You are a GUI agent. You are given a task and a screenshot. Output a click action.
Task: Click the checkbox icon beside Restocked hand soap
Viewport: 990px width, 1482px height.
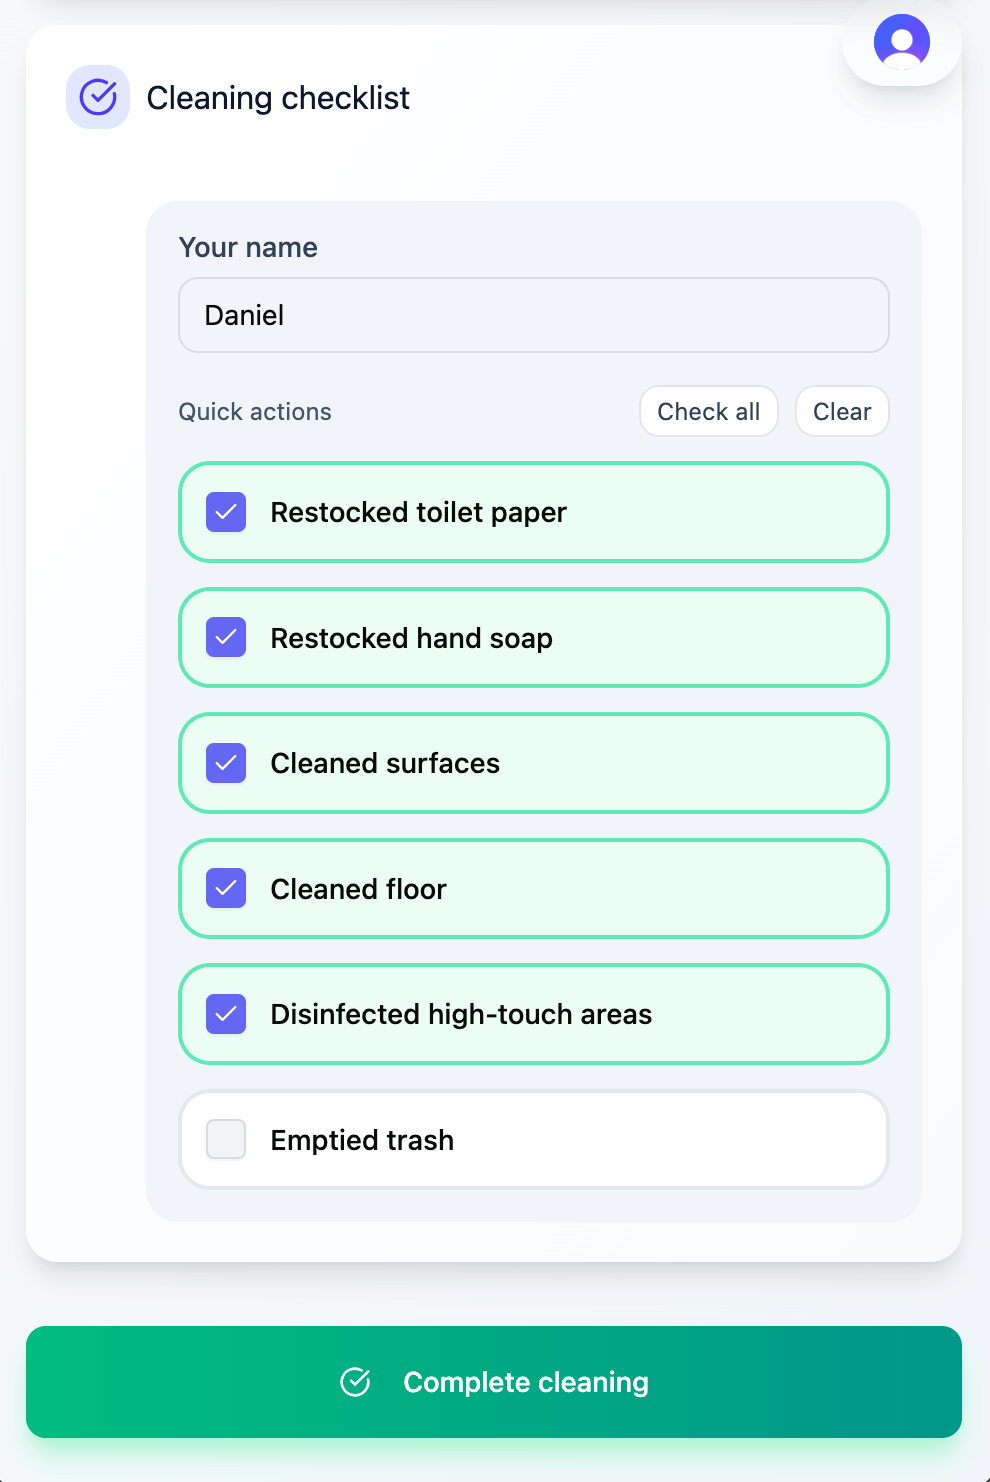[x=226, y=637]
